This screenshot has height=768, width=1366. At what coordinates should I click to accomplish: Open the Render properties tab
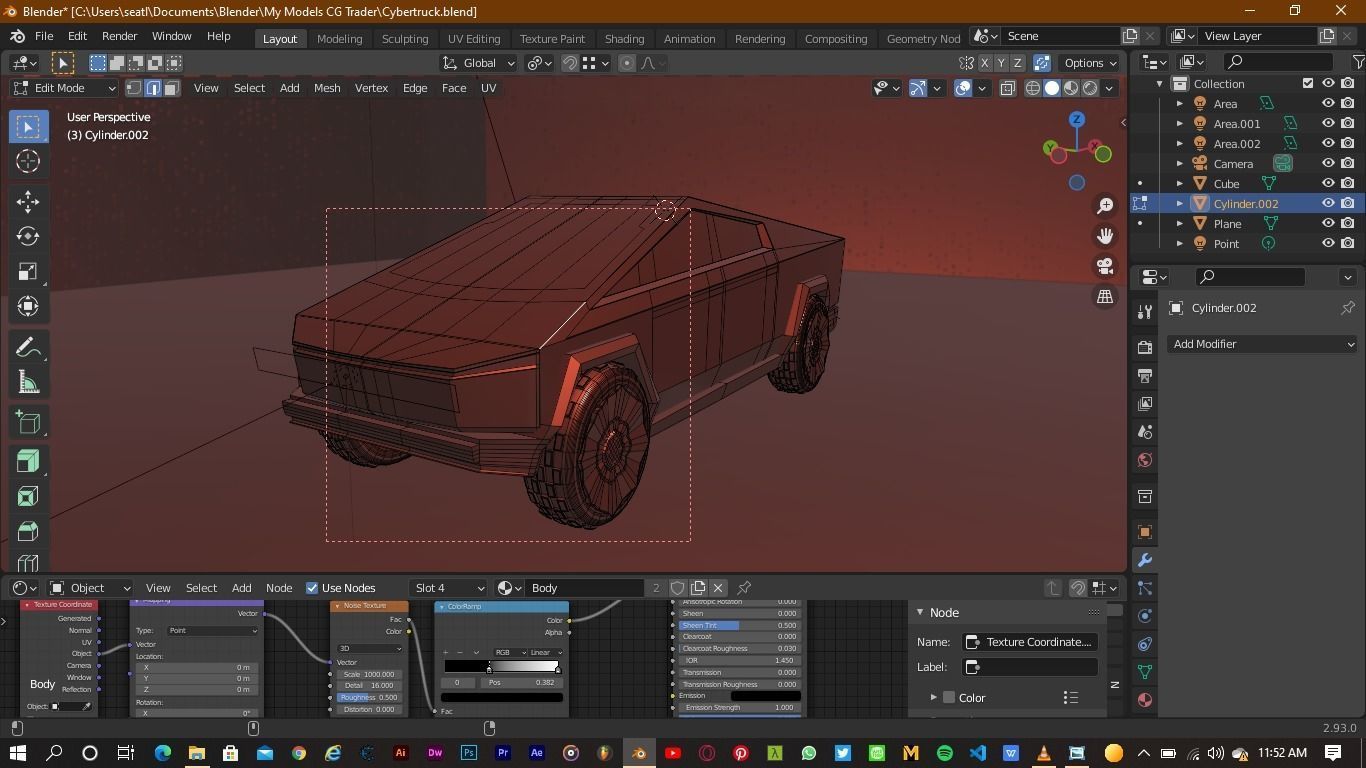(1145, 347)
